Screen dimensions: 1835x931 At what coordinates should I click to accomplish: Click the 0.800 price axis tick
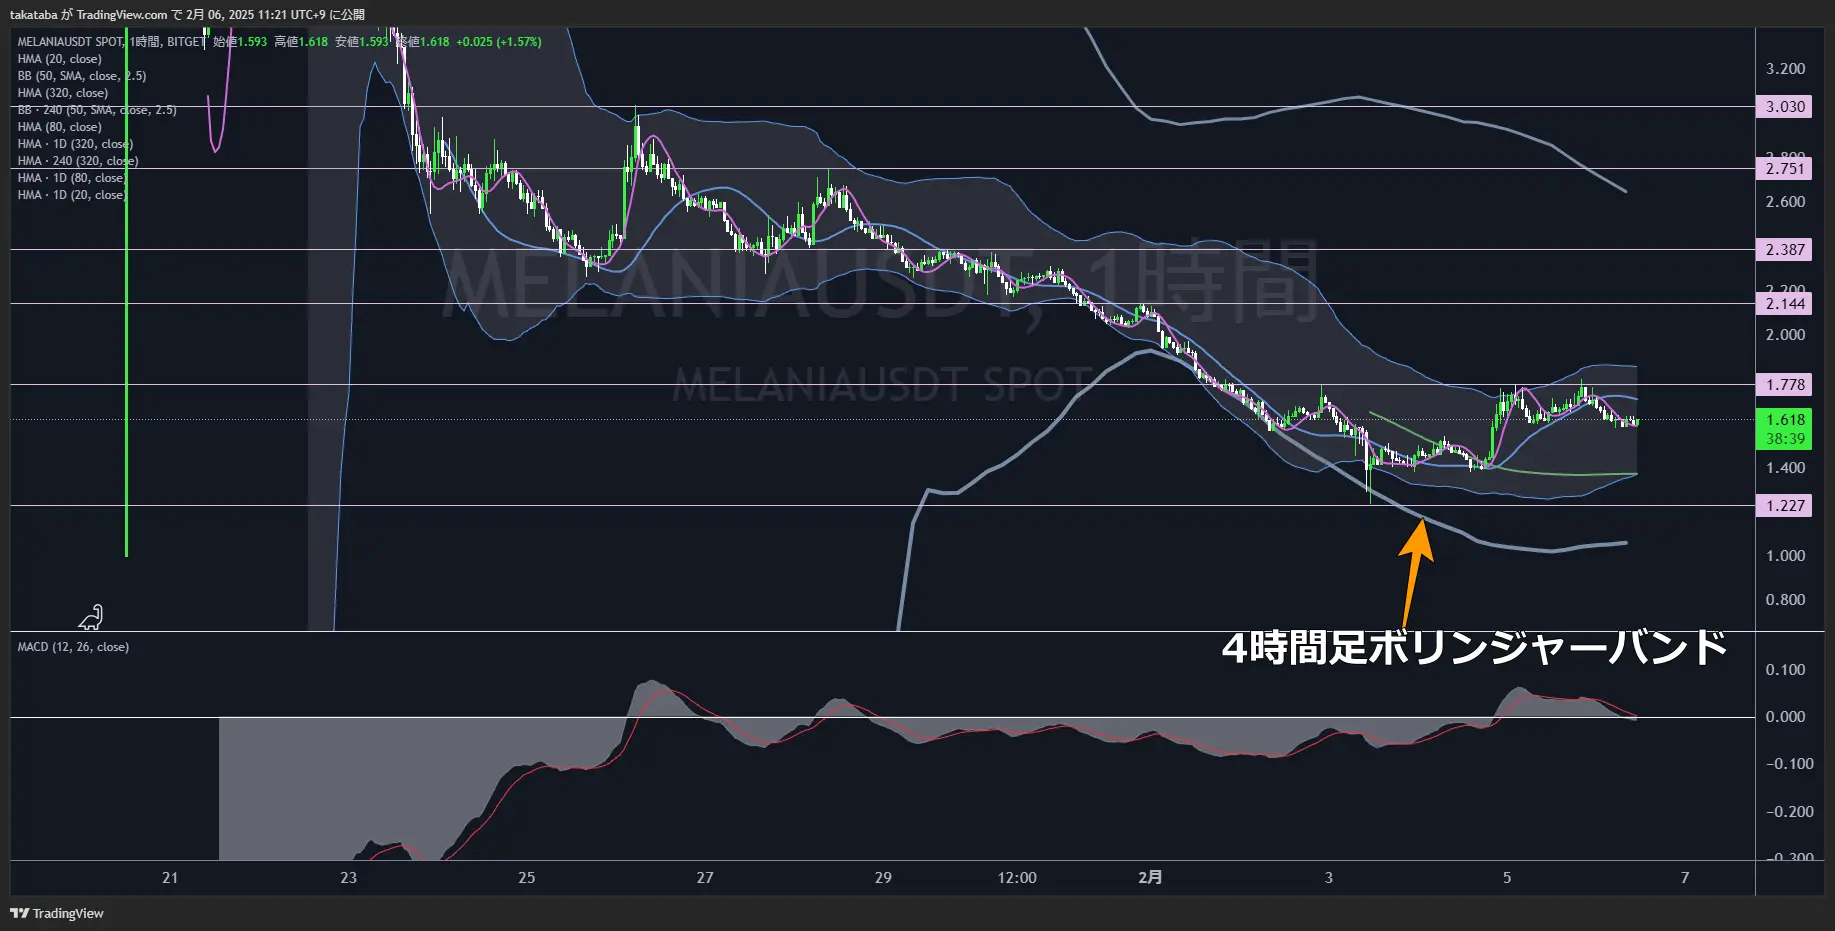tap(1785, 600)
